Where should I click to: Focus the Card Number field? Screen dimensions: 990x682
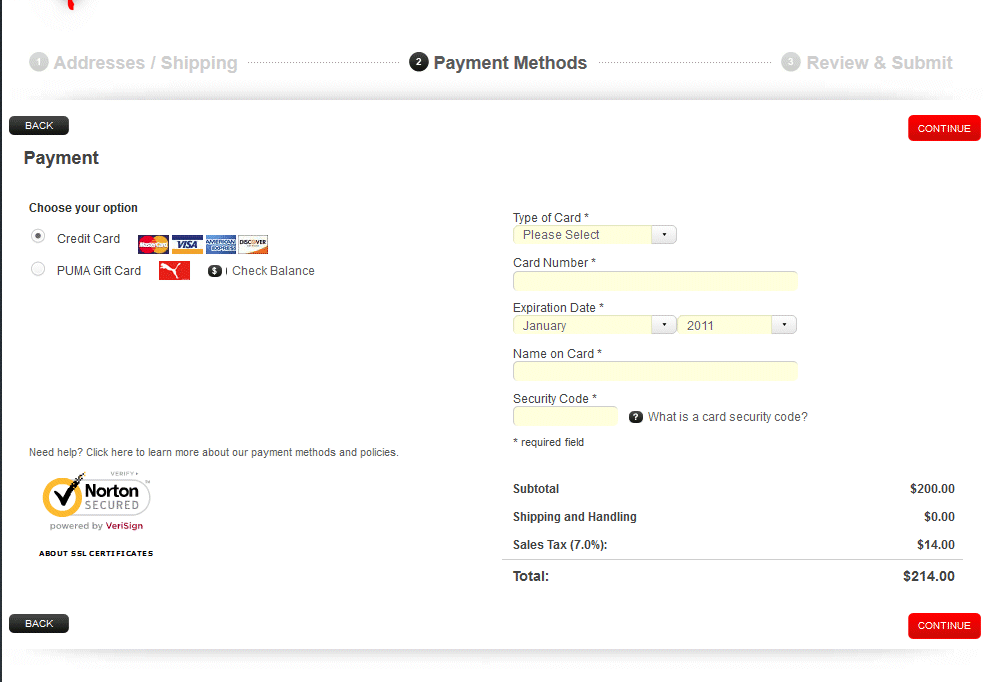tap(654, 281)
